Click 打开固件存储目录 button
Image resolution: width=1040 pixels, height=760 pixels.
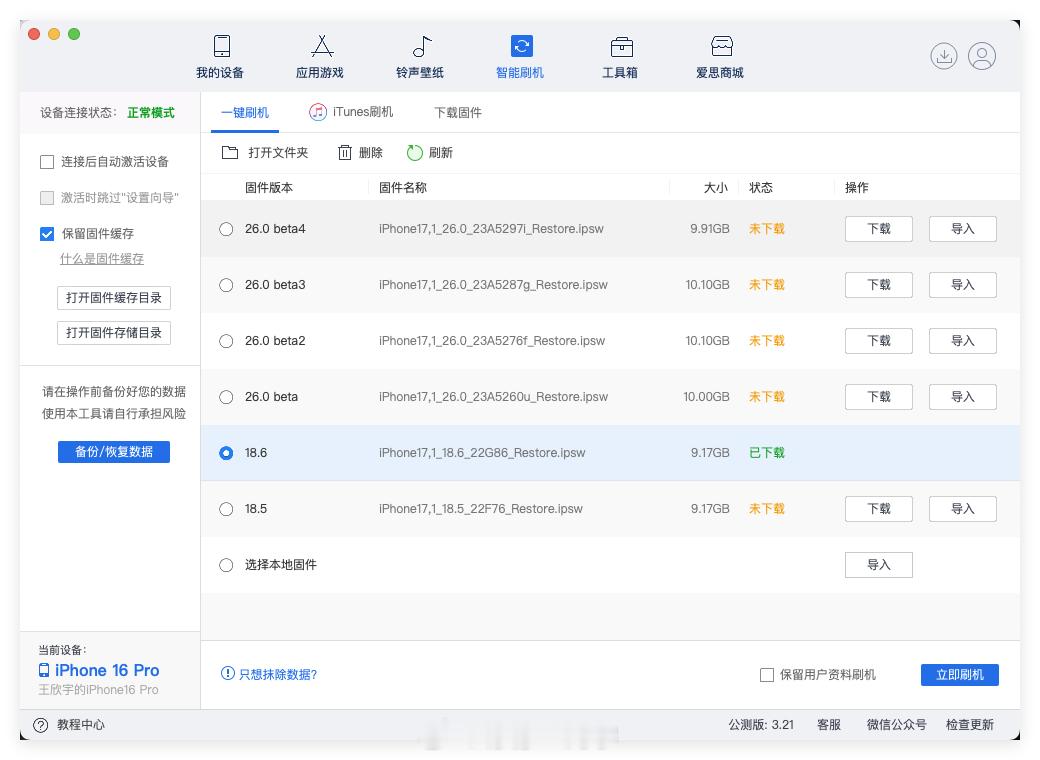tap(114, 333)
